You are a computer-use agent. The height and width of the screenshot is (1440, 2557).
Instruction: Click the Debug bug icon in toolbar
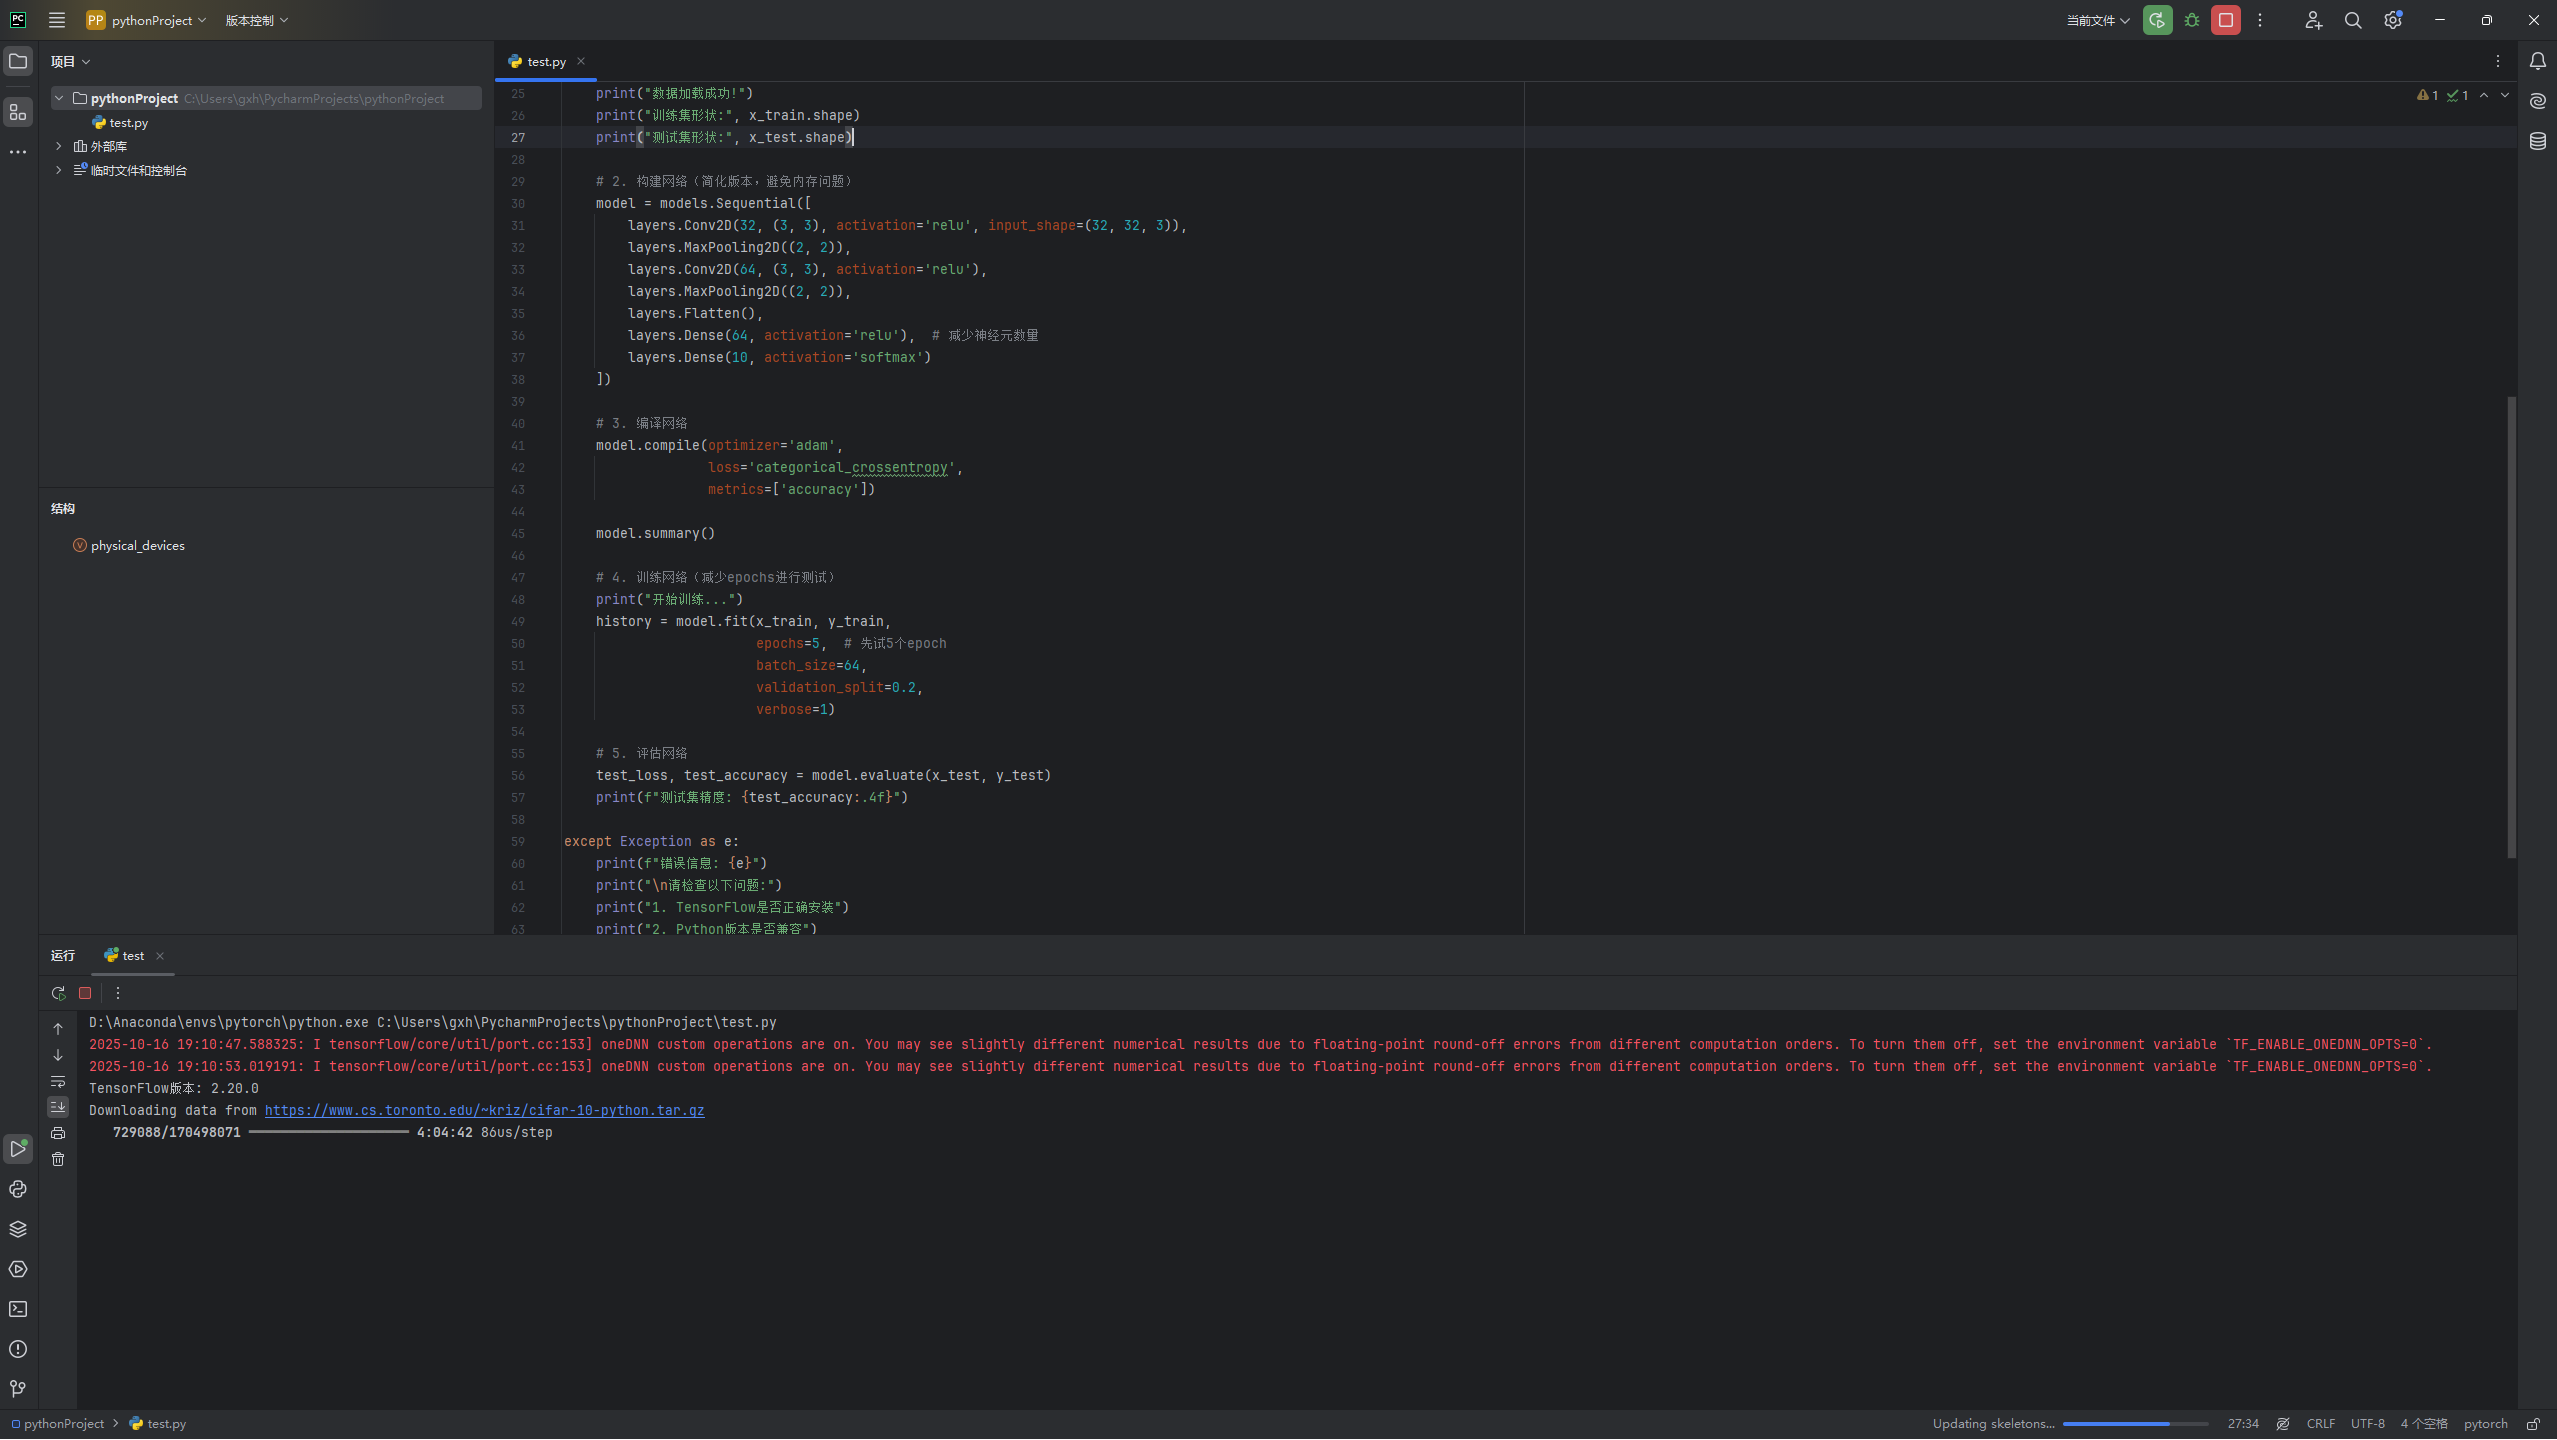(x=2192, y=20)
